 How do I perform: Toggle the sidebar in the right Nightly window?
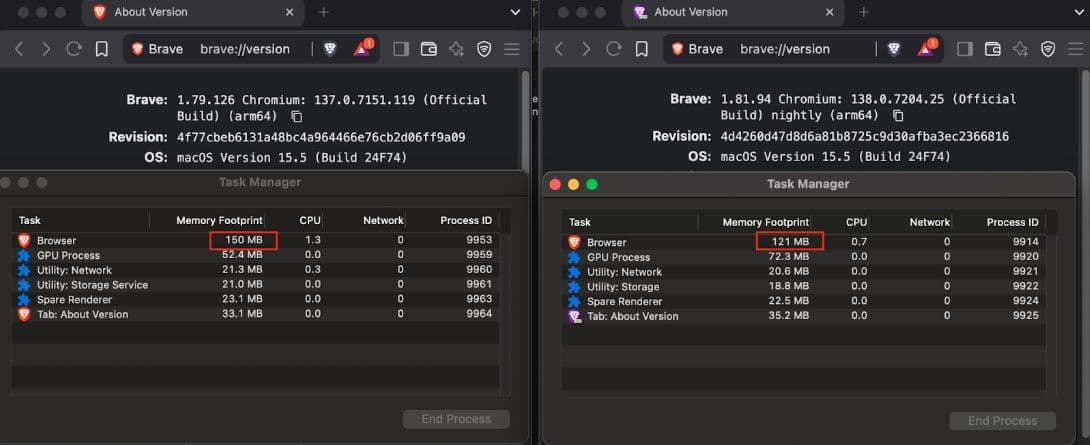tap(965, 49)
